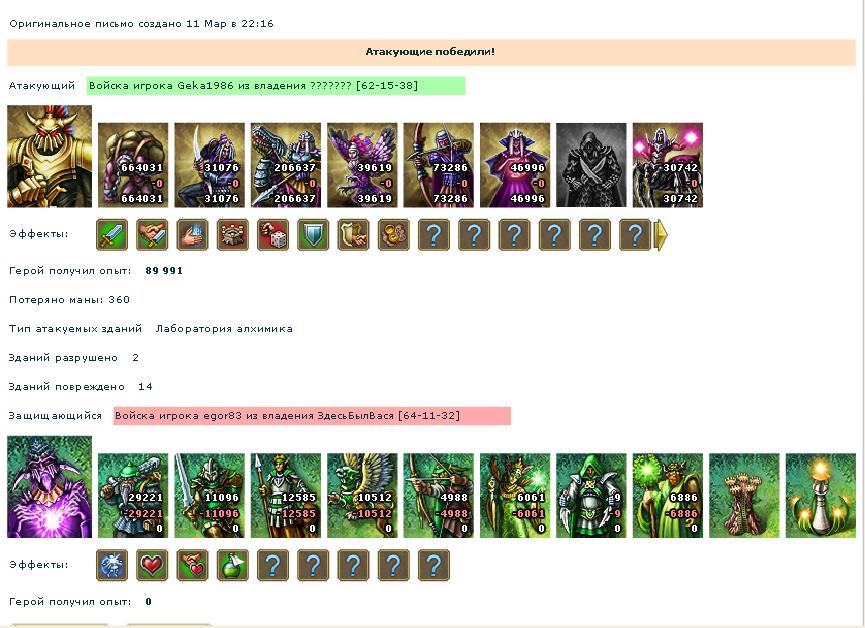Click the red fist and dice effect
The image size is (865, 628).
click(273, 235)
